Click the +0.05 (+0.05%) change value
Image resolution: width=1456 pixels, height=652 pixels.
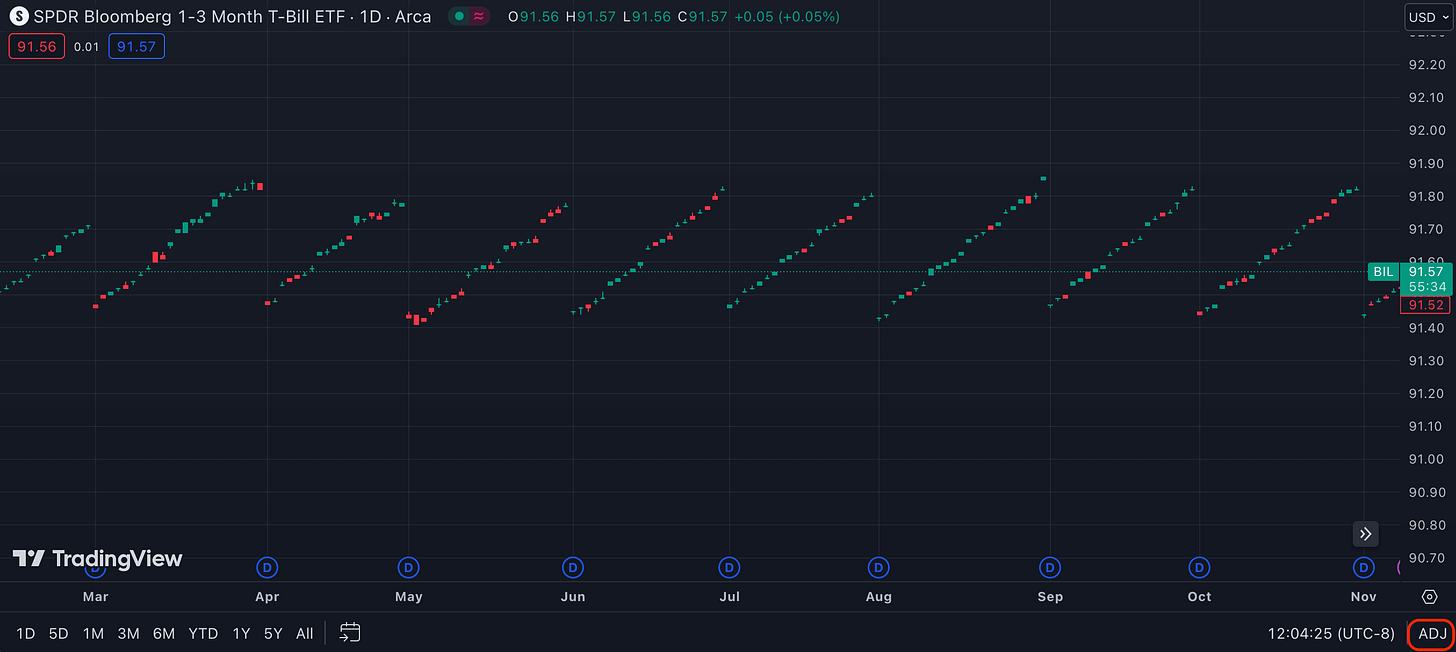tap(786, 17)
